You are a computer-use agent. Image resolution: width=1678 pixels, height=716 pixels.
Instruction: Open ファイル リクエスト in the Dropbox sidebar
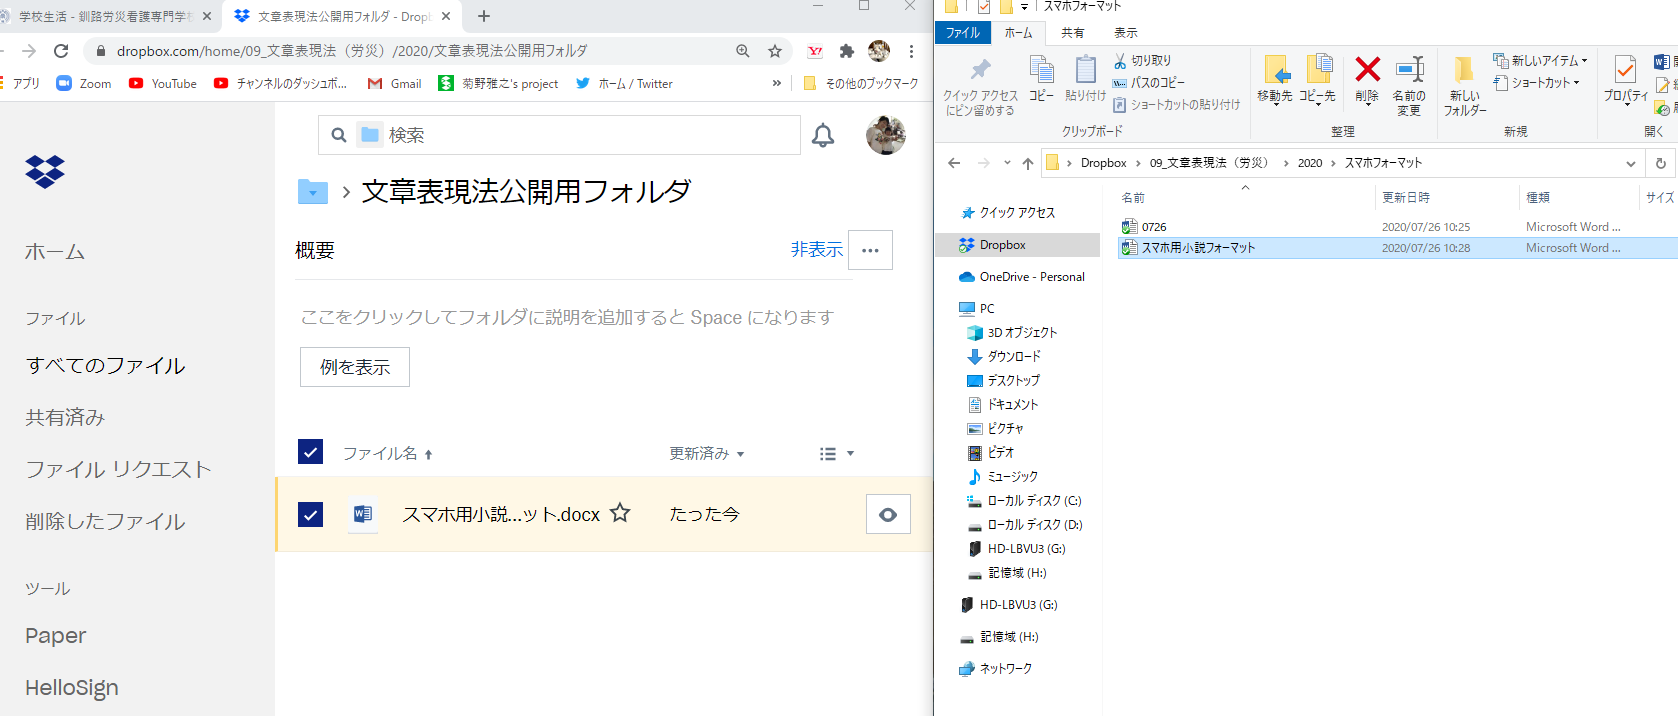pos(118,470)
